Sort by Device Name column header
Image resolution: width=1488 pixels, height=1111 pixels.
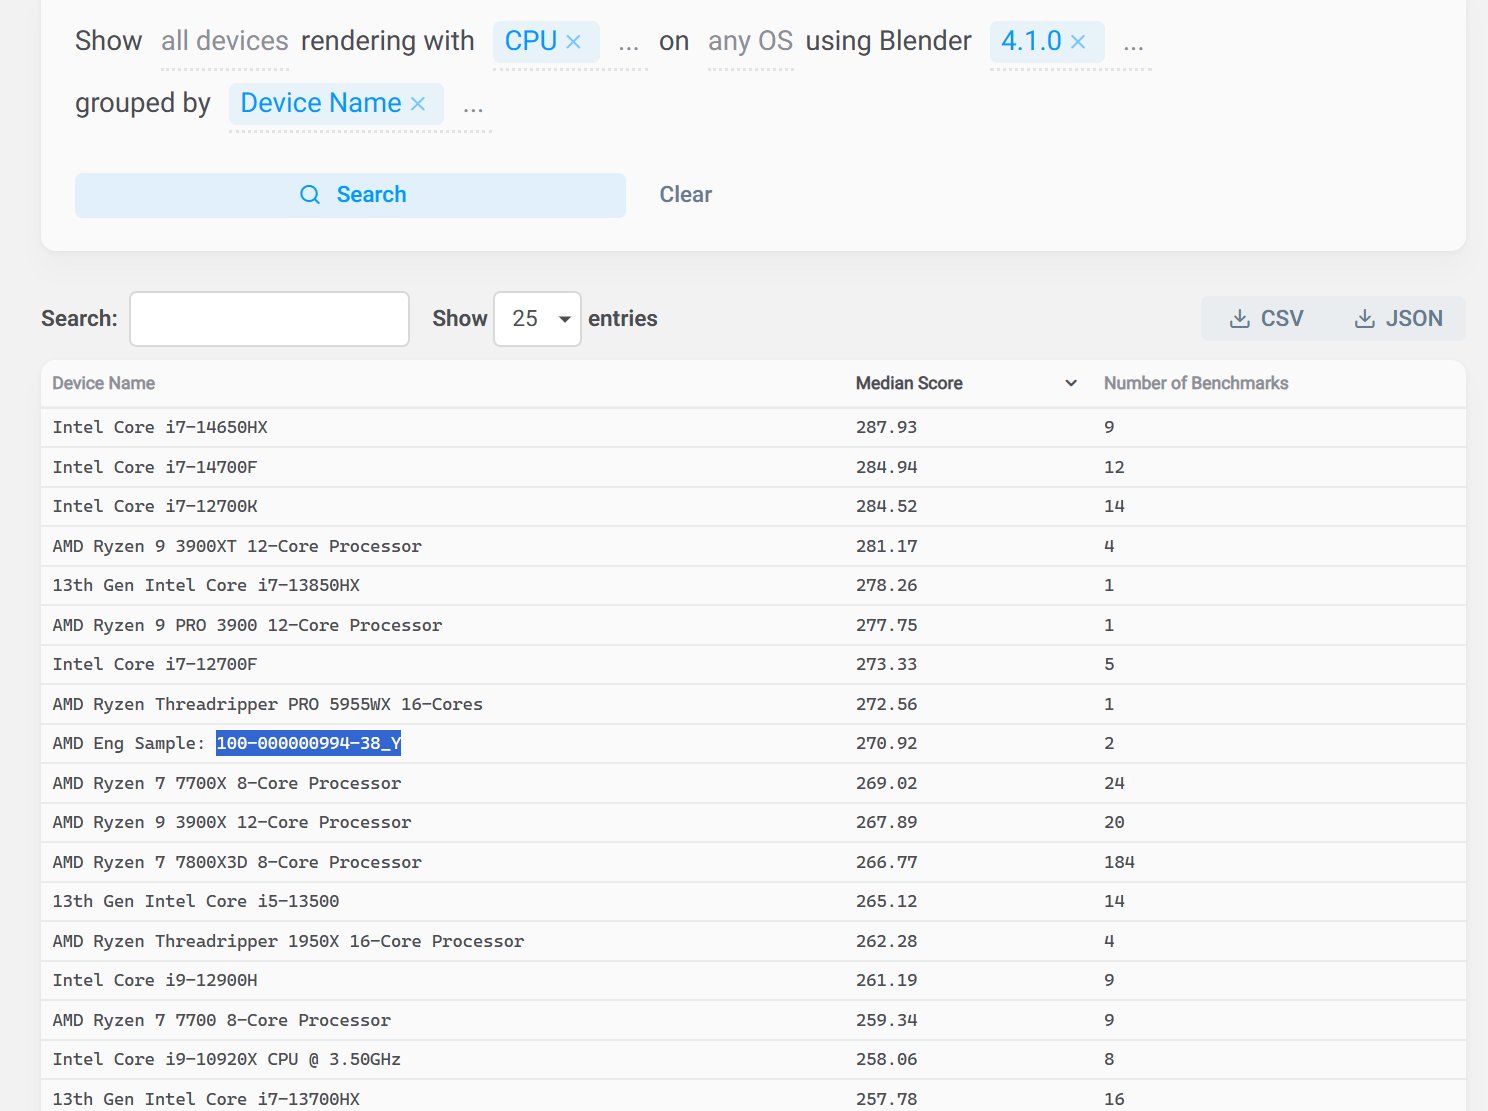coord(104,383)
